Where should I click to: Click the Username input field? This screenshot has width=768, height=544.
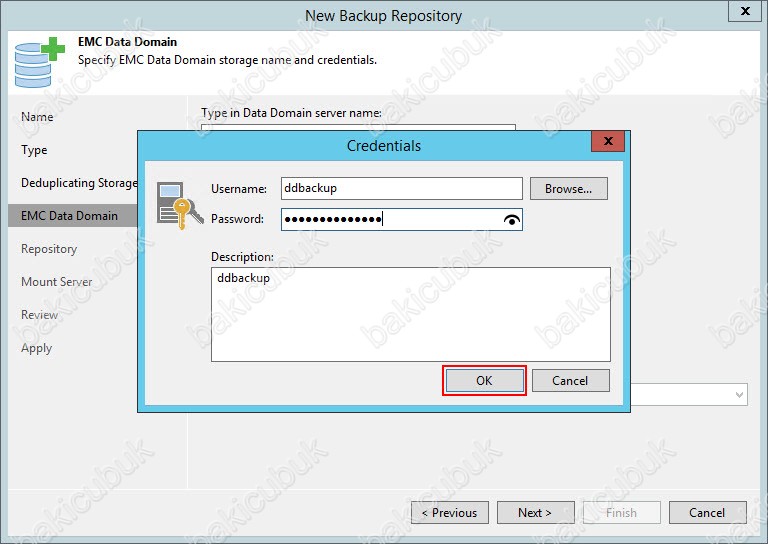[x=401, y=188]
